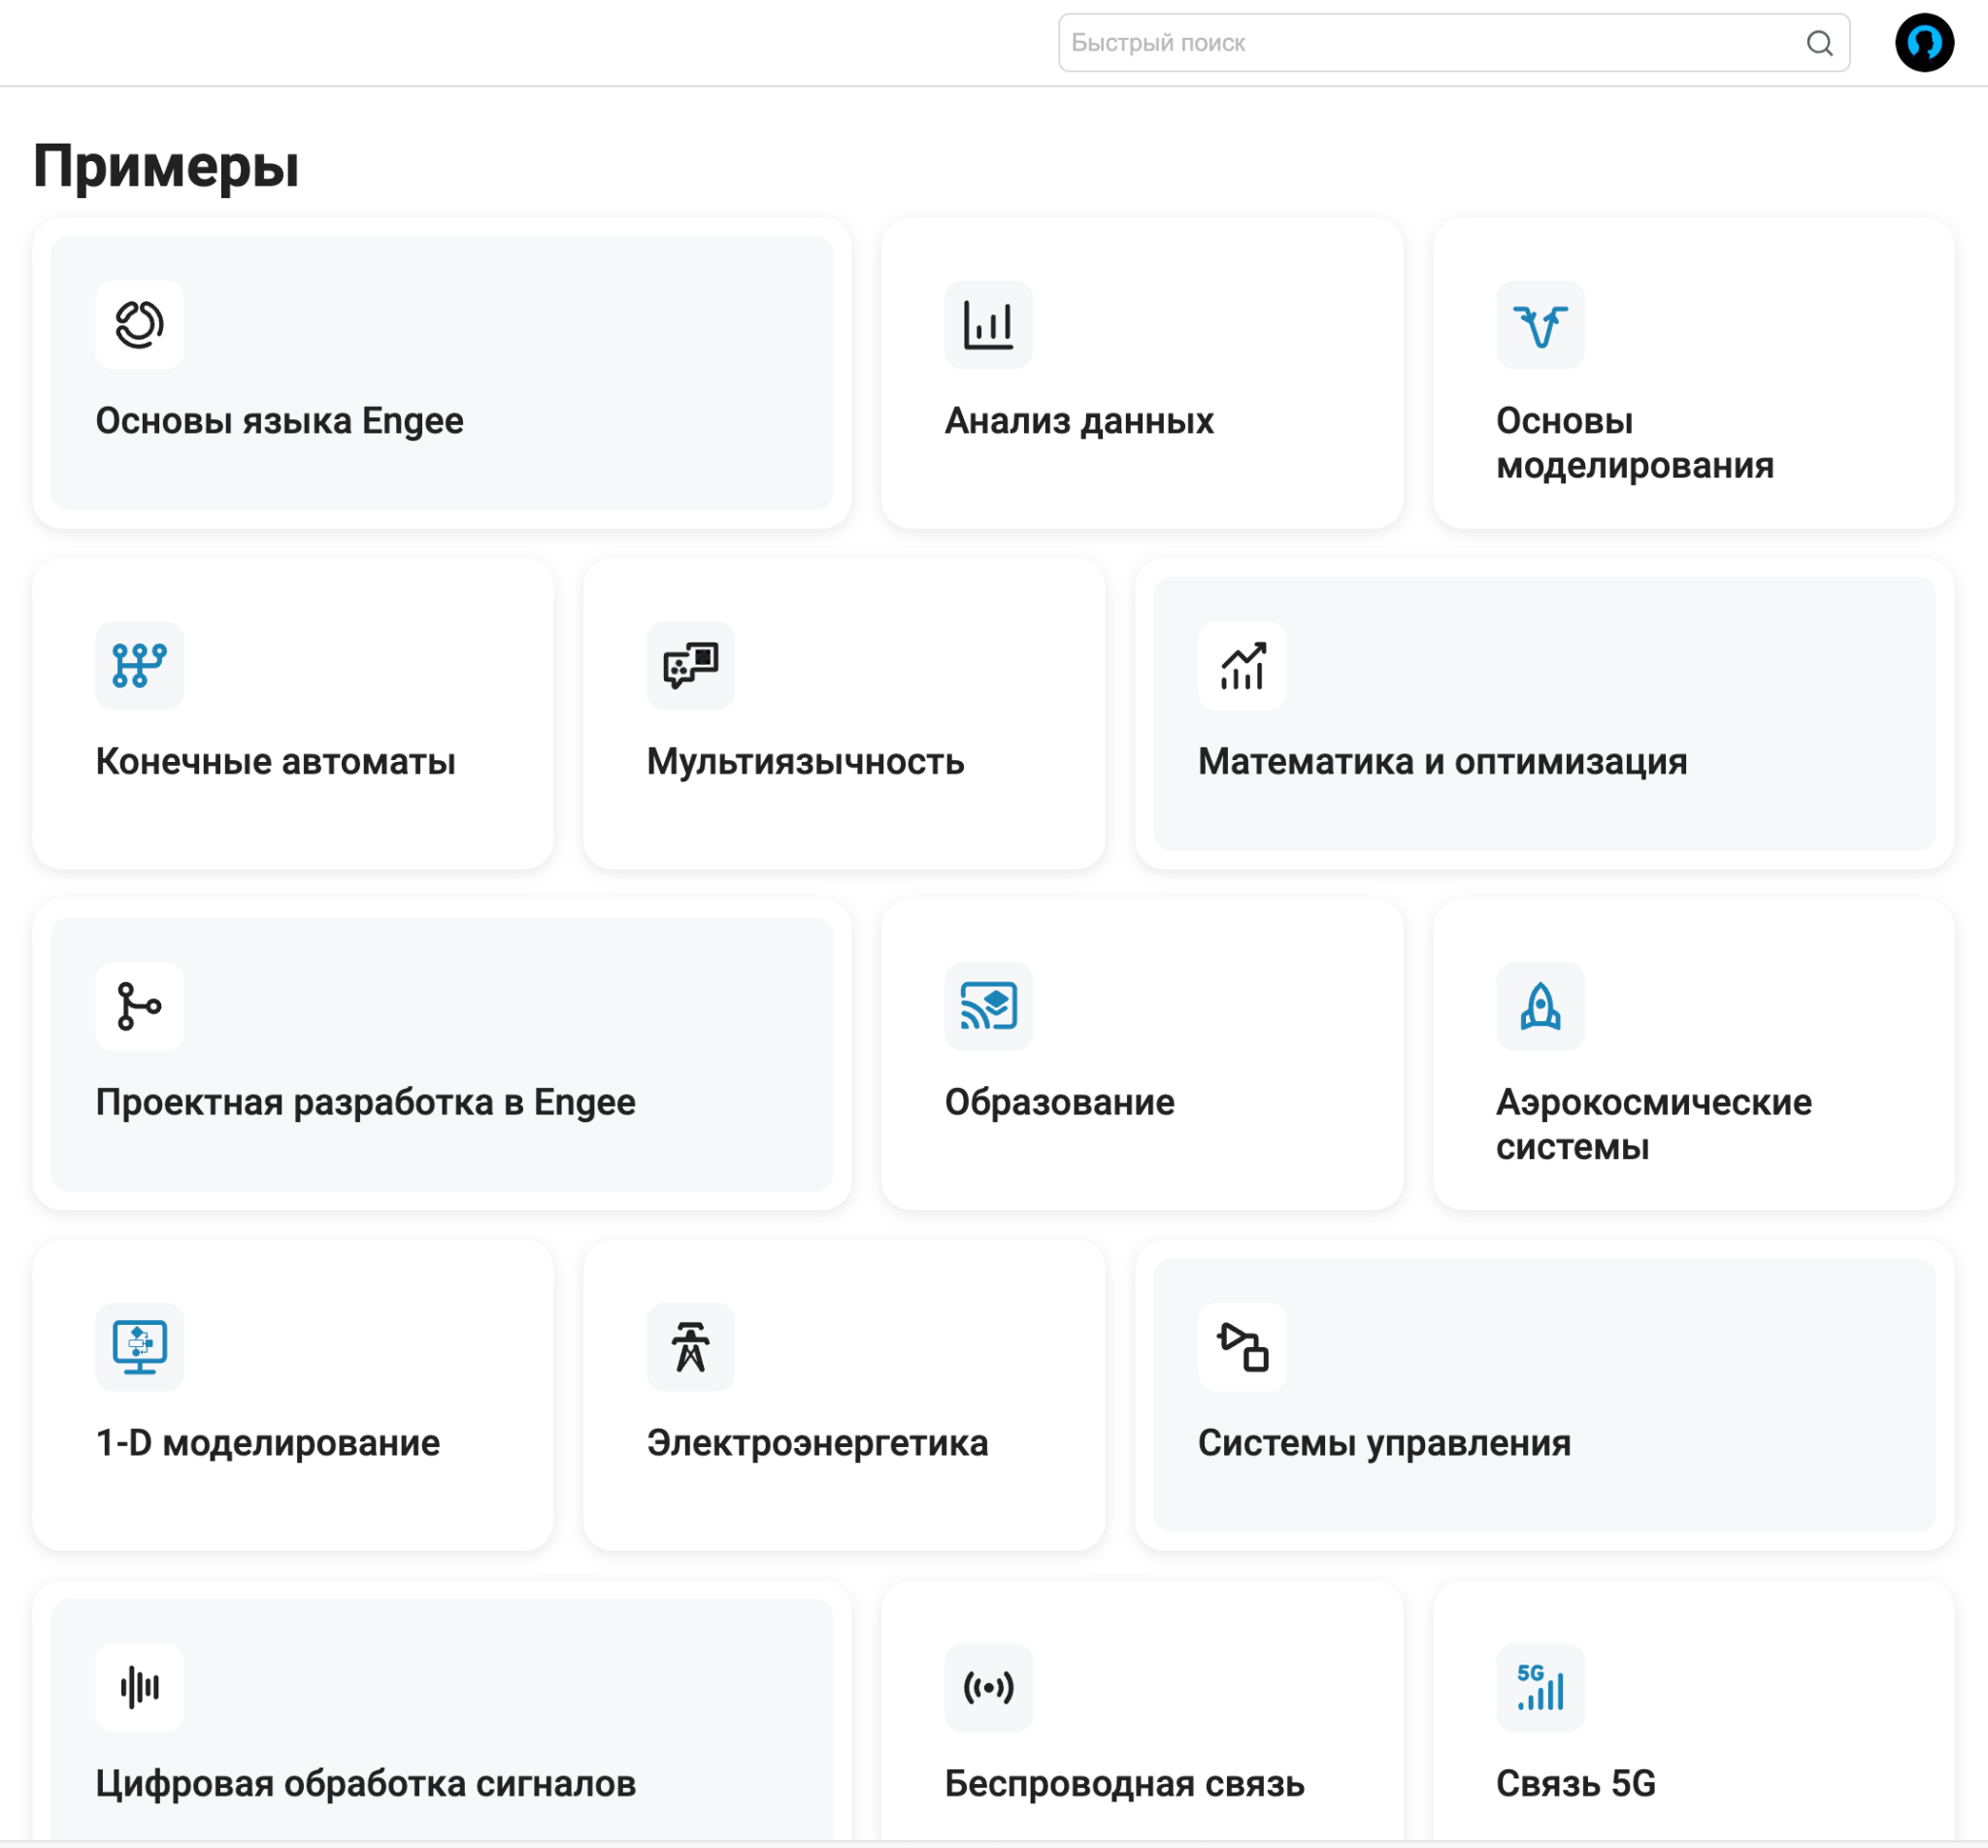Click the Engee language basics swirl icon

tap(139, 324)
